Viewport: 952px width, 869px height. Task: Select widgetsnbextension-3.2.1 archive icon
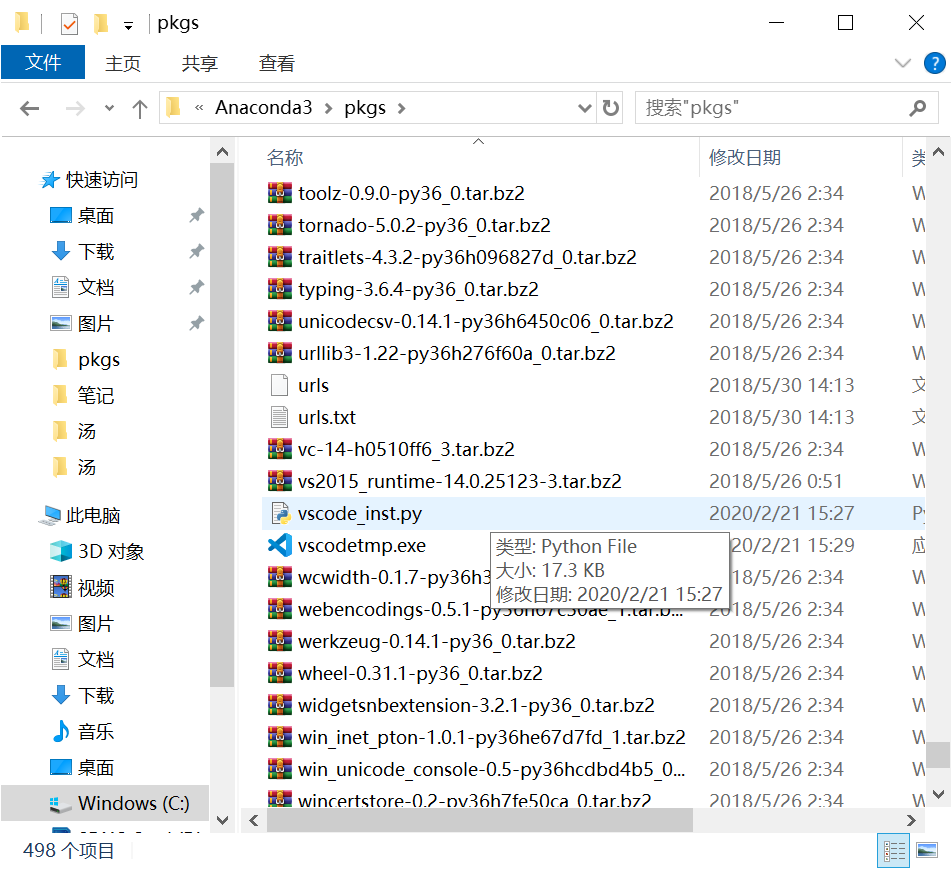279,705
